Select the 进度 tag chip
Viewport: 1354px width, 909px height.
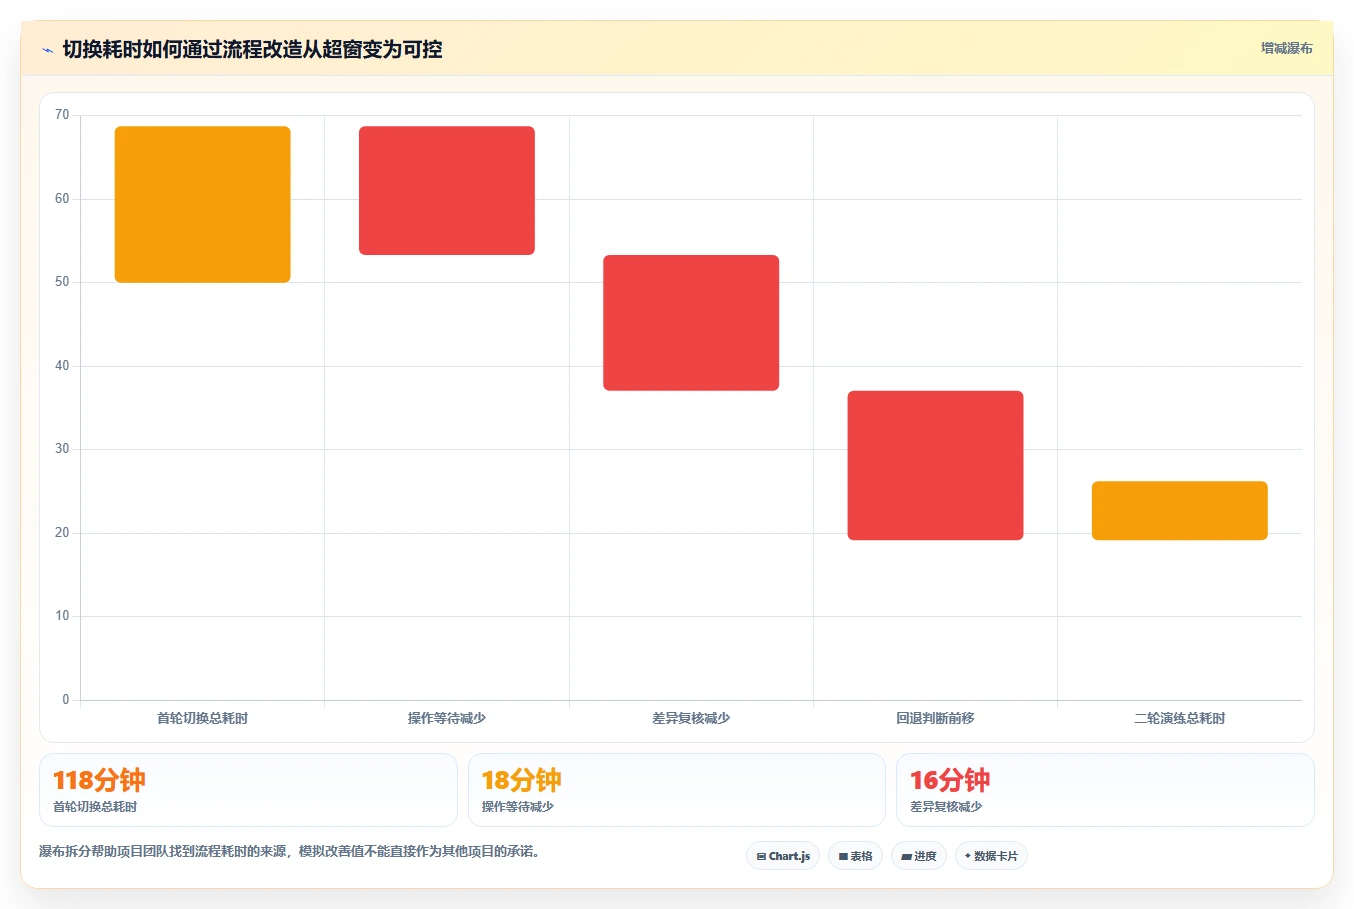[x=919, y=856]
